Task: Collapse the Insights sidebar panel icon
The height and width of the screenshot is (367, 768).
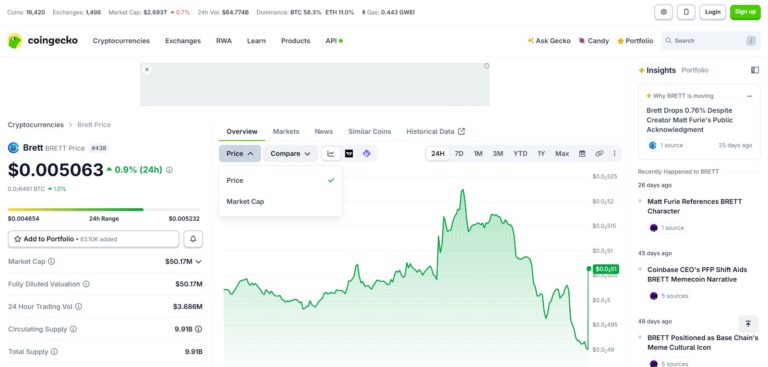Action: [755, 70]
